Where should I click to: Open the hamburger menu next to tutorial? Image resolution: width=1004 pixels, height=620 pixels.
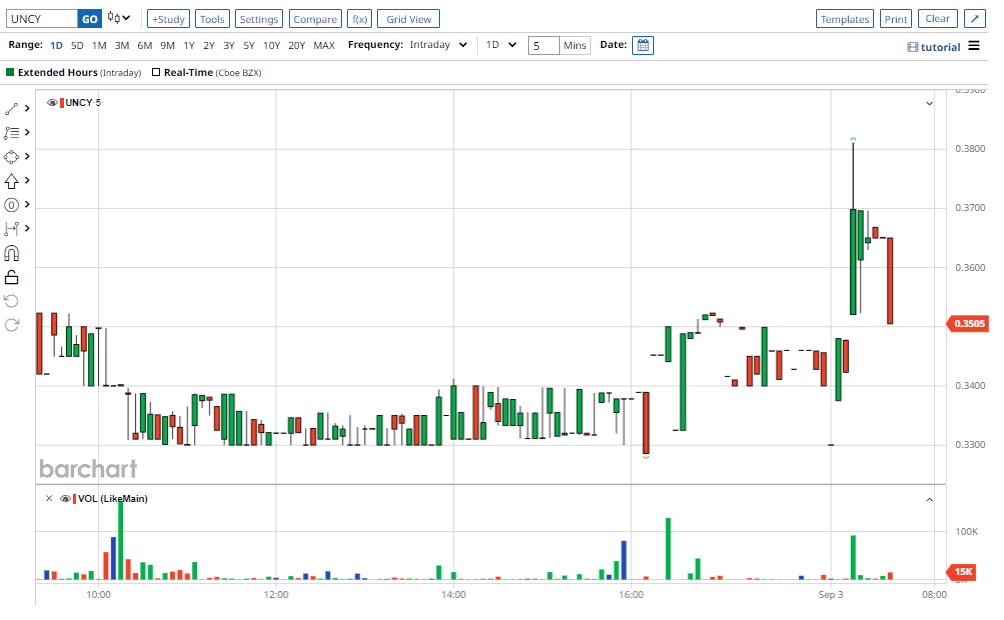tap(974, 46)
